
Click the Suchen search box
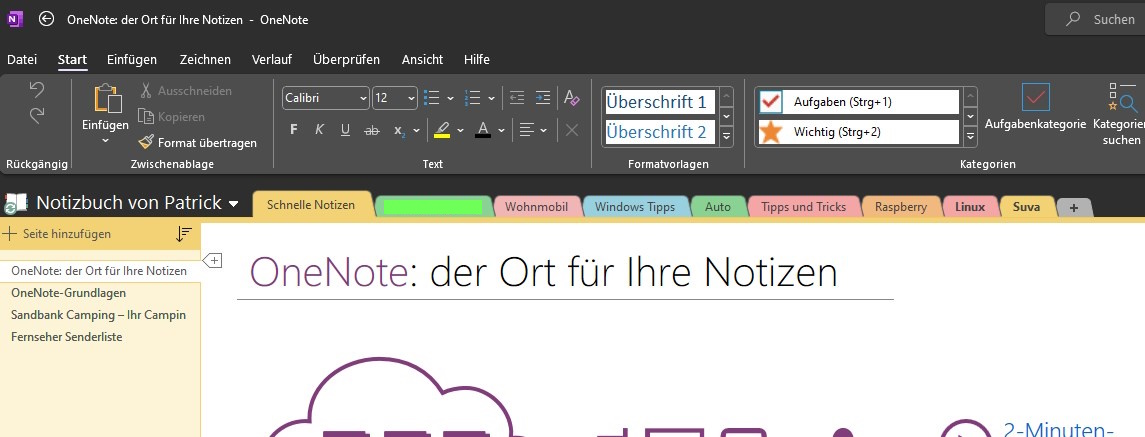tap(1095, 20)
